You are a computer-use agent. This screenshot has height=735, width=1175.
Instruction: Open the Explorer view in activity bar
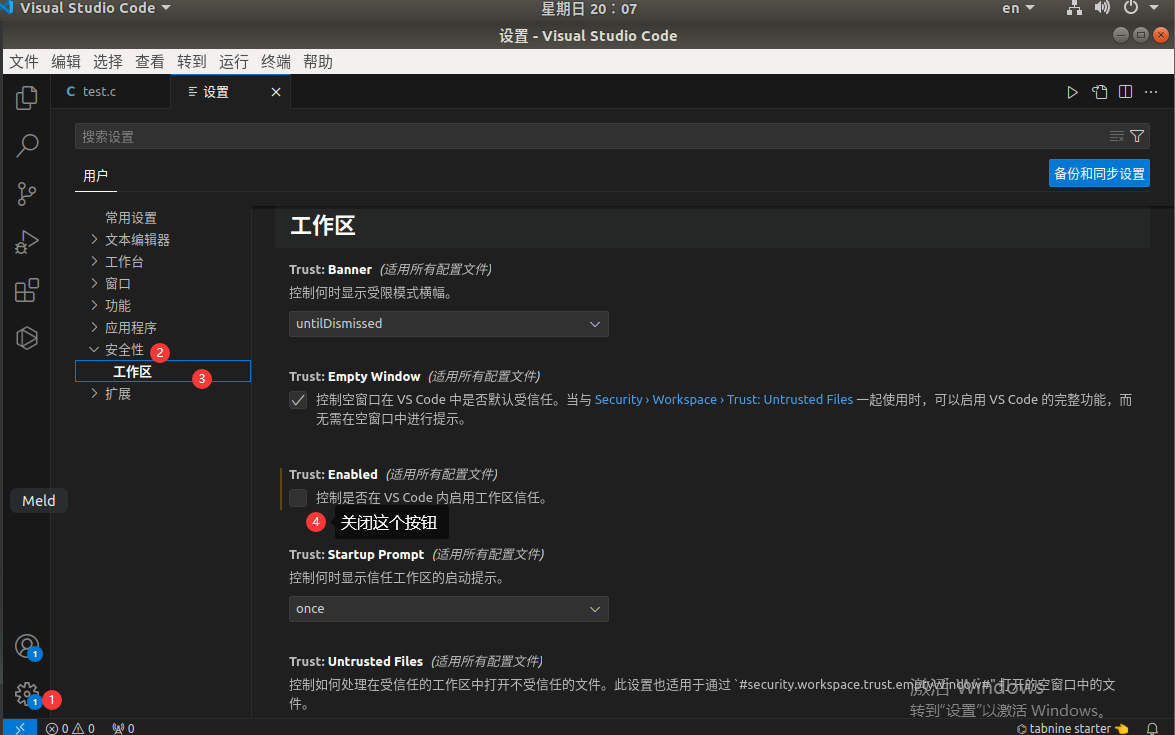(27, 97)
